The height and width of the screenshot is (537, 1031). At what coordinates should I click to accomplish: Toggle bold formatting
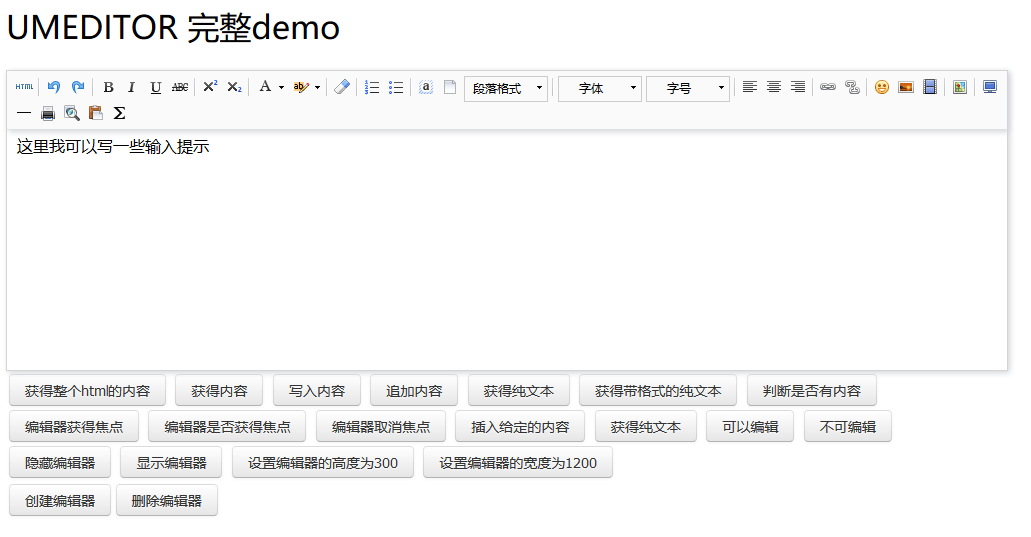pyautogui.click(x=108, y=87)
